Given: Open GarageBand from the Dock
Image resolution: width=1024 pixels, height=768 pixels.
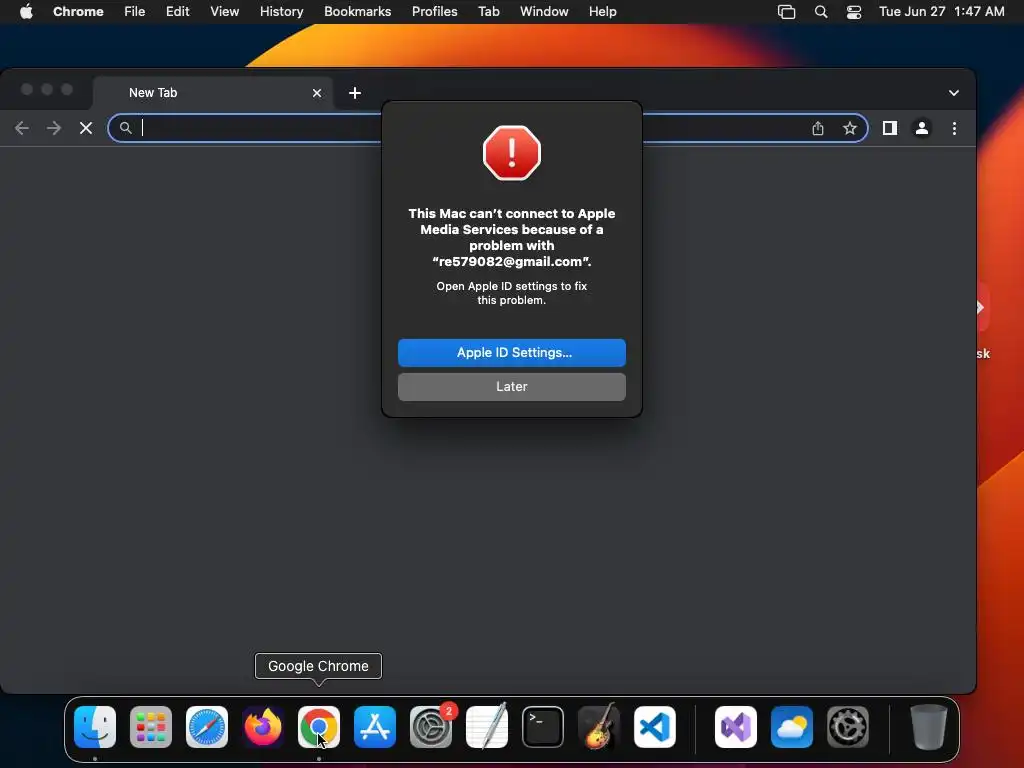Looking at the screenshot, I should (x=599, y=727).
